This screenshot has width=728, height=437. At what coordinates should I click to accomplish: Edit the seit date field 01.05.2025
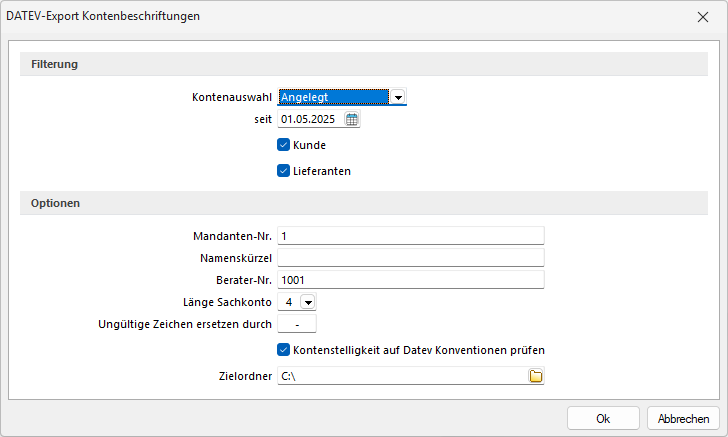tap(311, 119)
